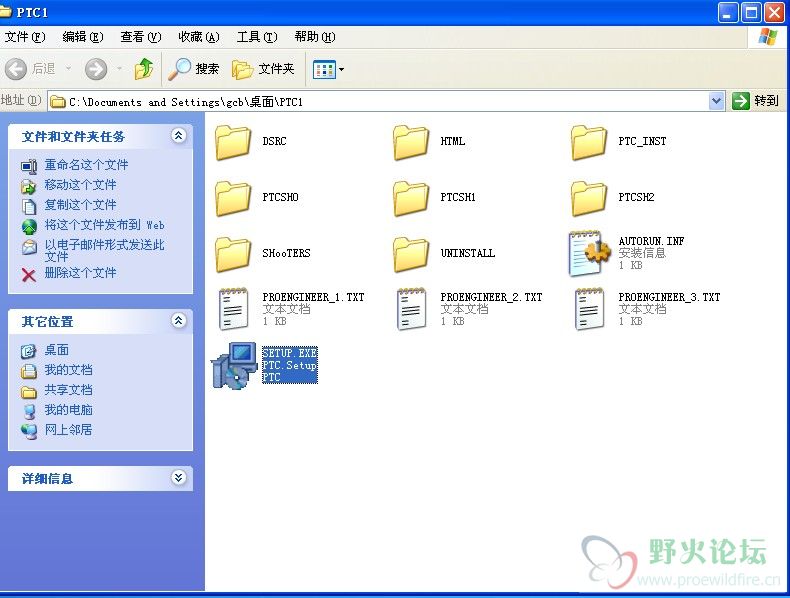Click the Windows flag logo in the menu bar

(767, 37)
